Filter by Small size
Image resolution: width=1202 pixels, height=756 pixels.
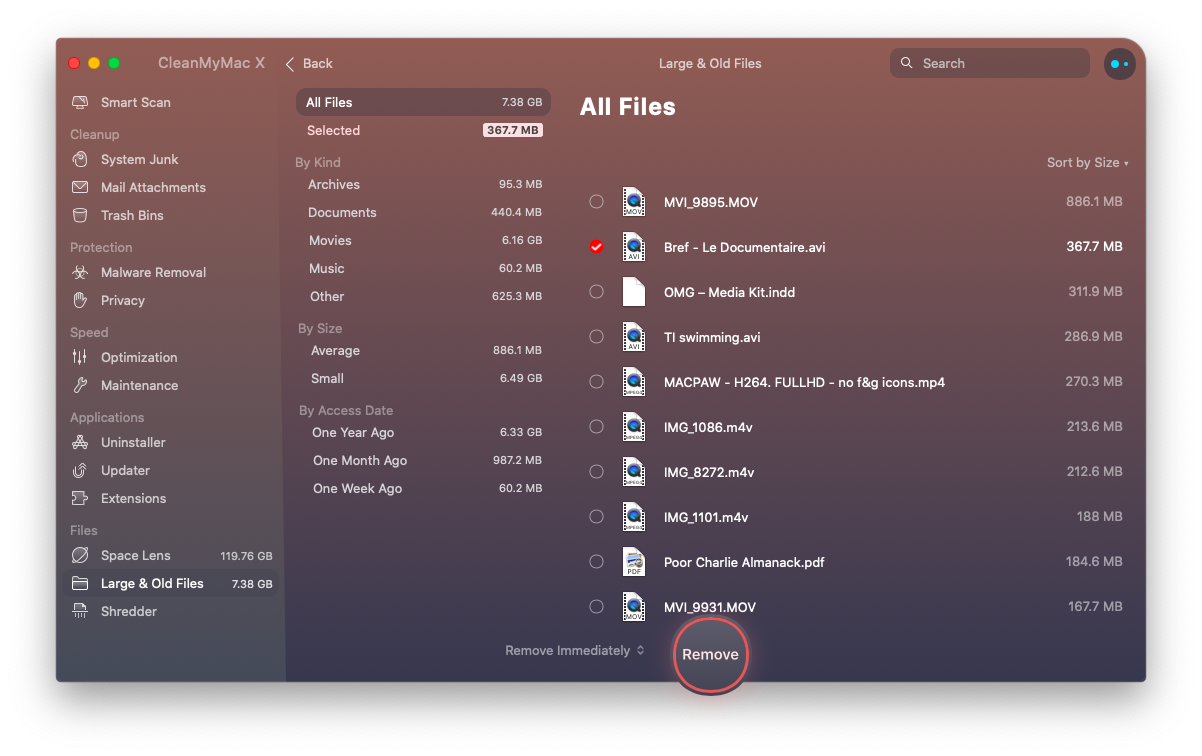point(423,379)
